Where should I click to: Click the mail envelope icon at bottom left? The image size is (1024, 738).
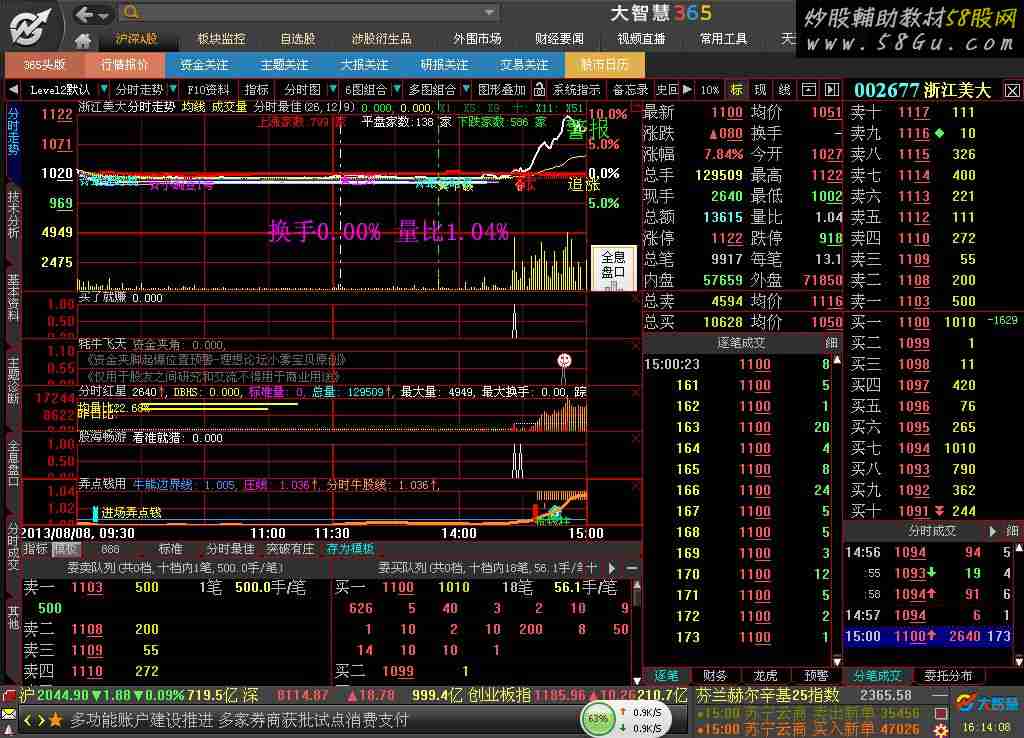click(8, 714)
